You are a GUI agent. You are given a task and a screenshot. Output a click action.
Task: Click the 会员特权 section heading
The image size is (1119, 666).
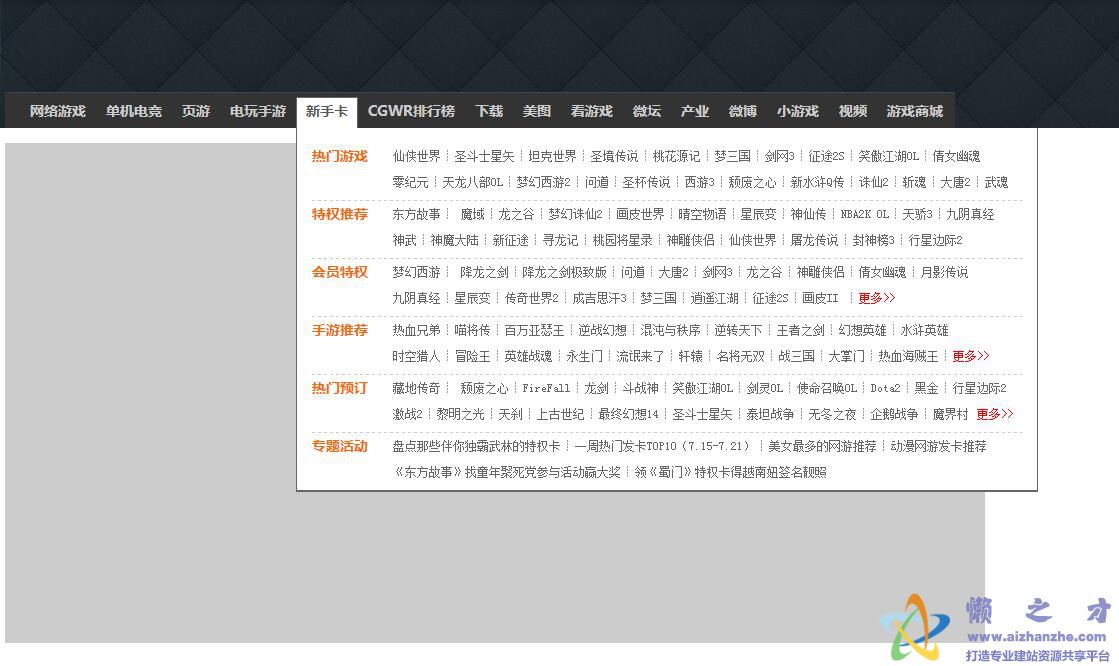[x=340, y=272]
